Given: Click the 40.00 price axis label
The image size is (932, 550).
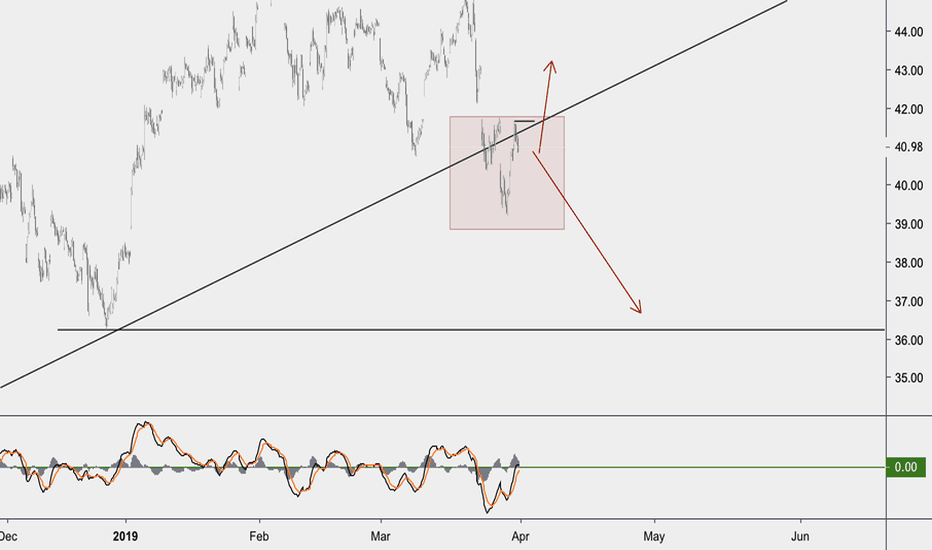Looking at the screenshot, I should click(x=909, y=186).
